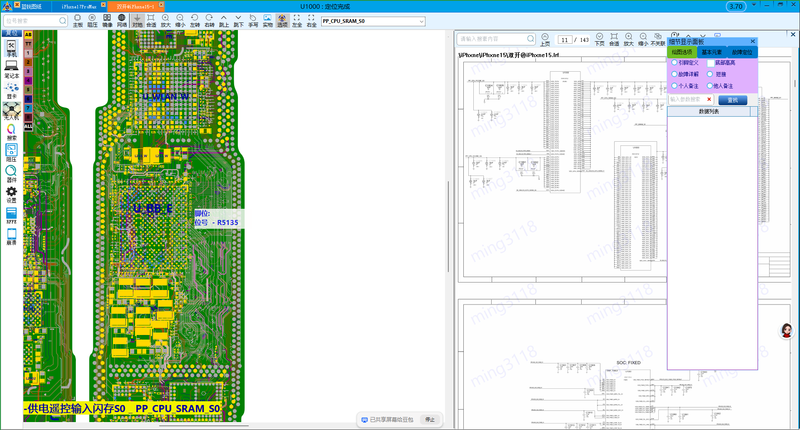800x430 pixels.
Task: Click the 主板 (mainboard) toolbar icon
Action: (78, 19)
